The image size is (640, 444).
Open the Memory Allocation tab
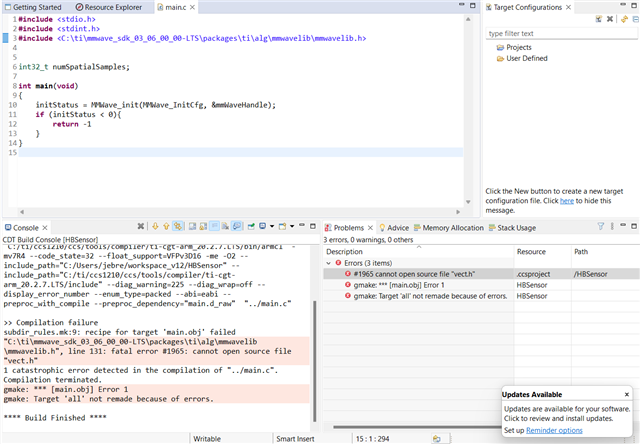click(449, 228)
